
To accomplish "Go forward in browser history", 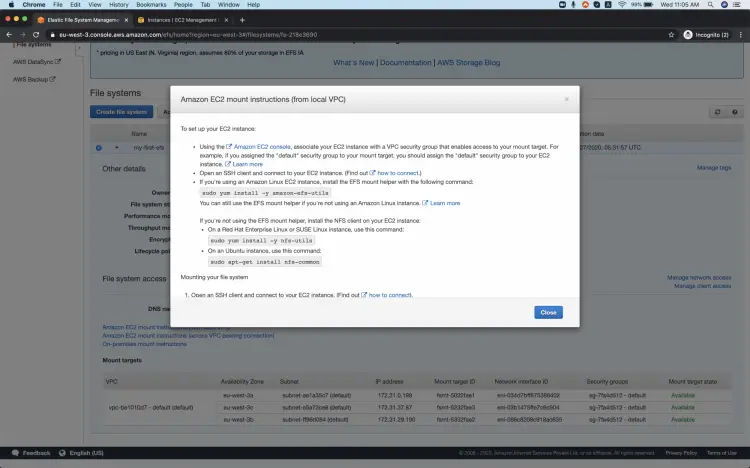I will (x=22, y=35).
